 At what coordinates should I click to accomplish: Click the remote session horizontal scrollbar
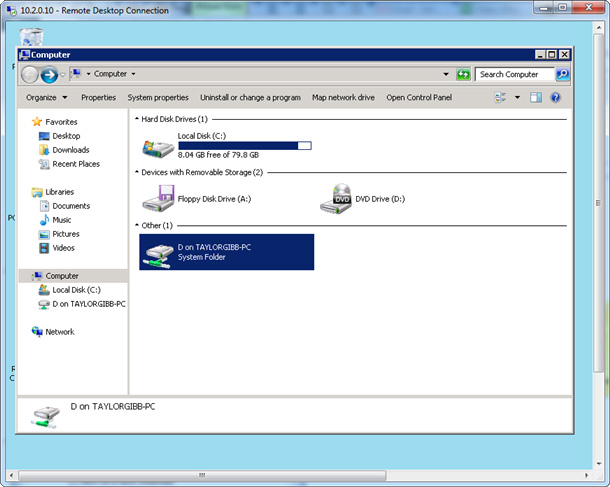pos(202,475)
